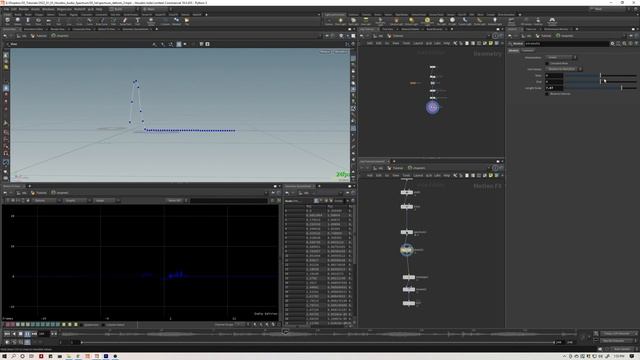Click the Length Scale value field
Screen dimensions: 640x360
point(554,87)
